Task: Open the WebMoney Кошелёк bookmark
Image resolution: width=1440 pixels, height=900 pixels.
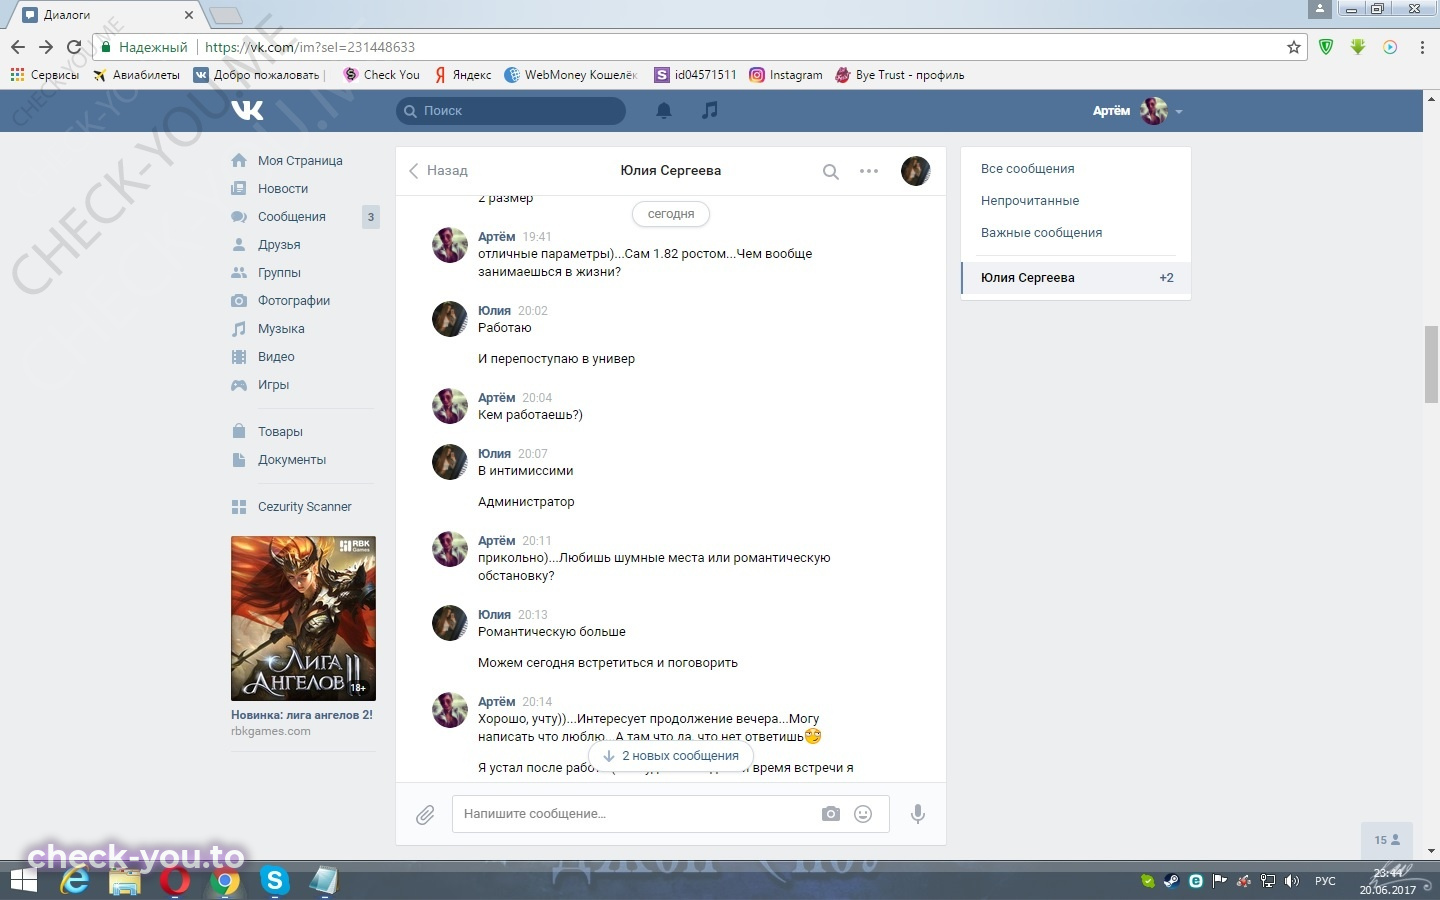Action: [x=571, y=75]
